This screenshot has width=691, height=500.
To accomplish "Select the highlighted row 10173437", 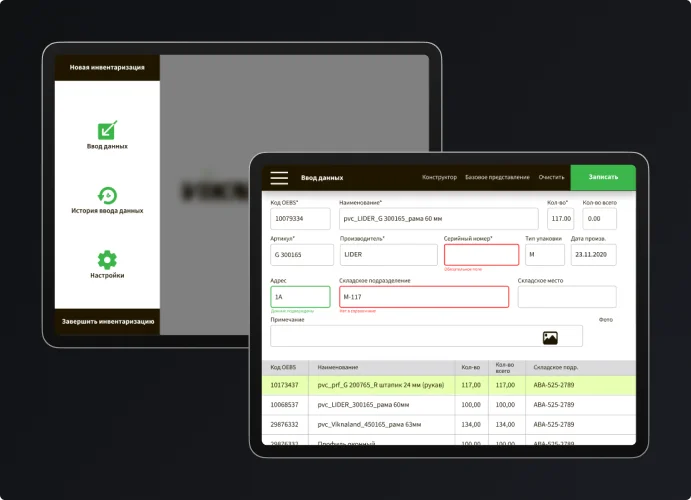I will 448,384.
